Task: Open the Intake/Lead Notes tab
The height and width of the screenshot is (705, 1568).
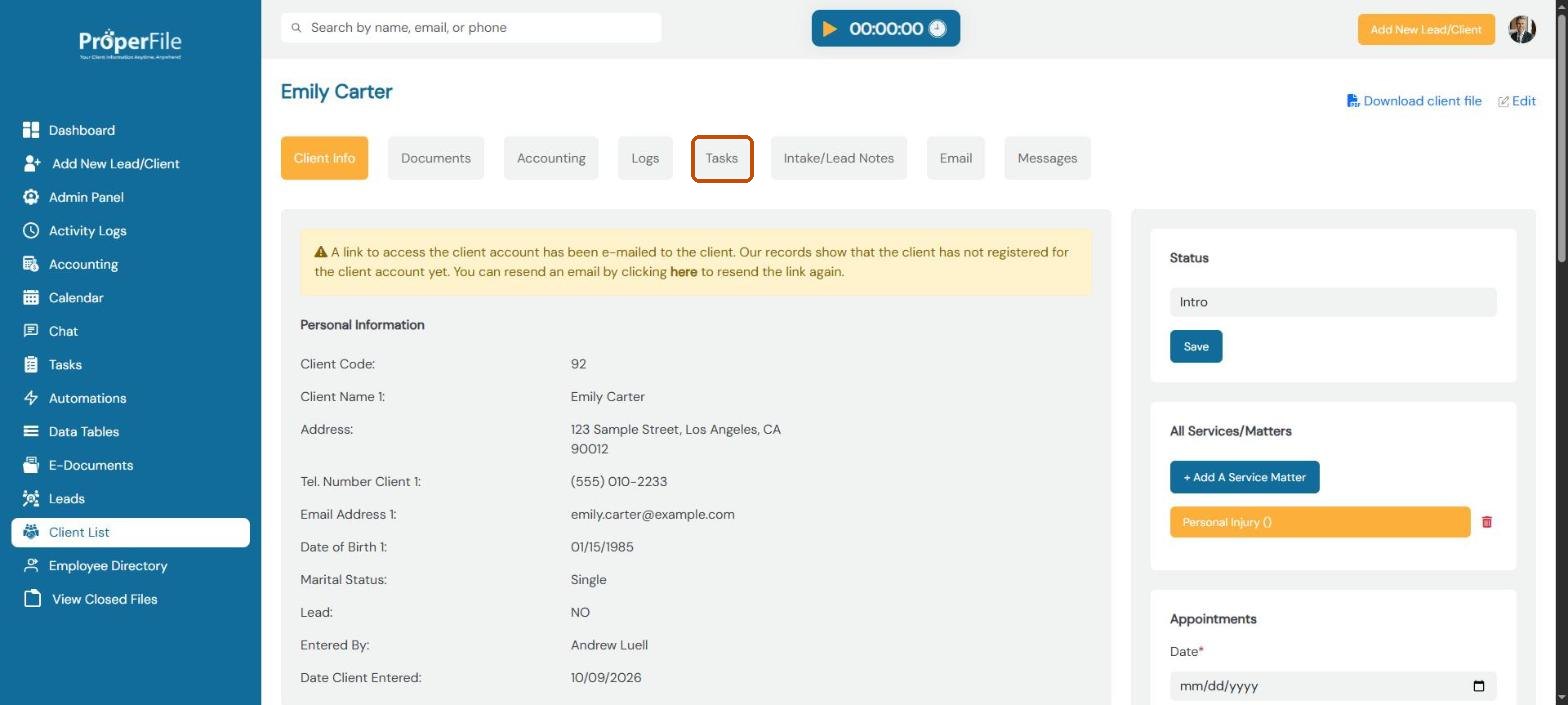Action: pyautogui.click(x=839, y=158)
